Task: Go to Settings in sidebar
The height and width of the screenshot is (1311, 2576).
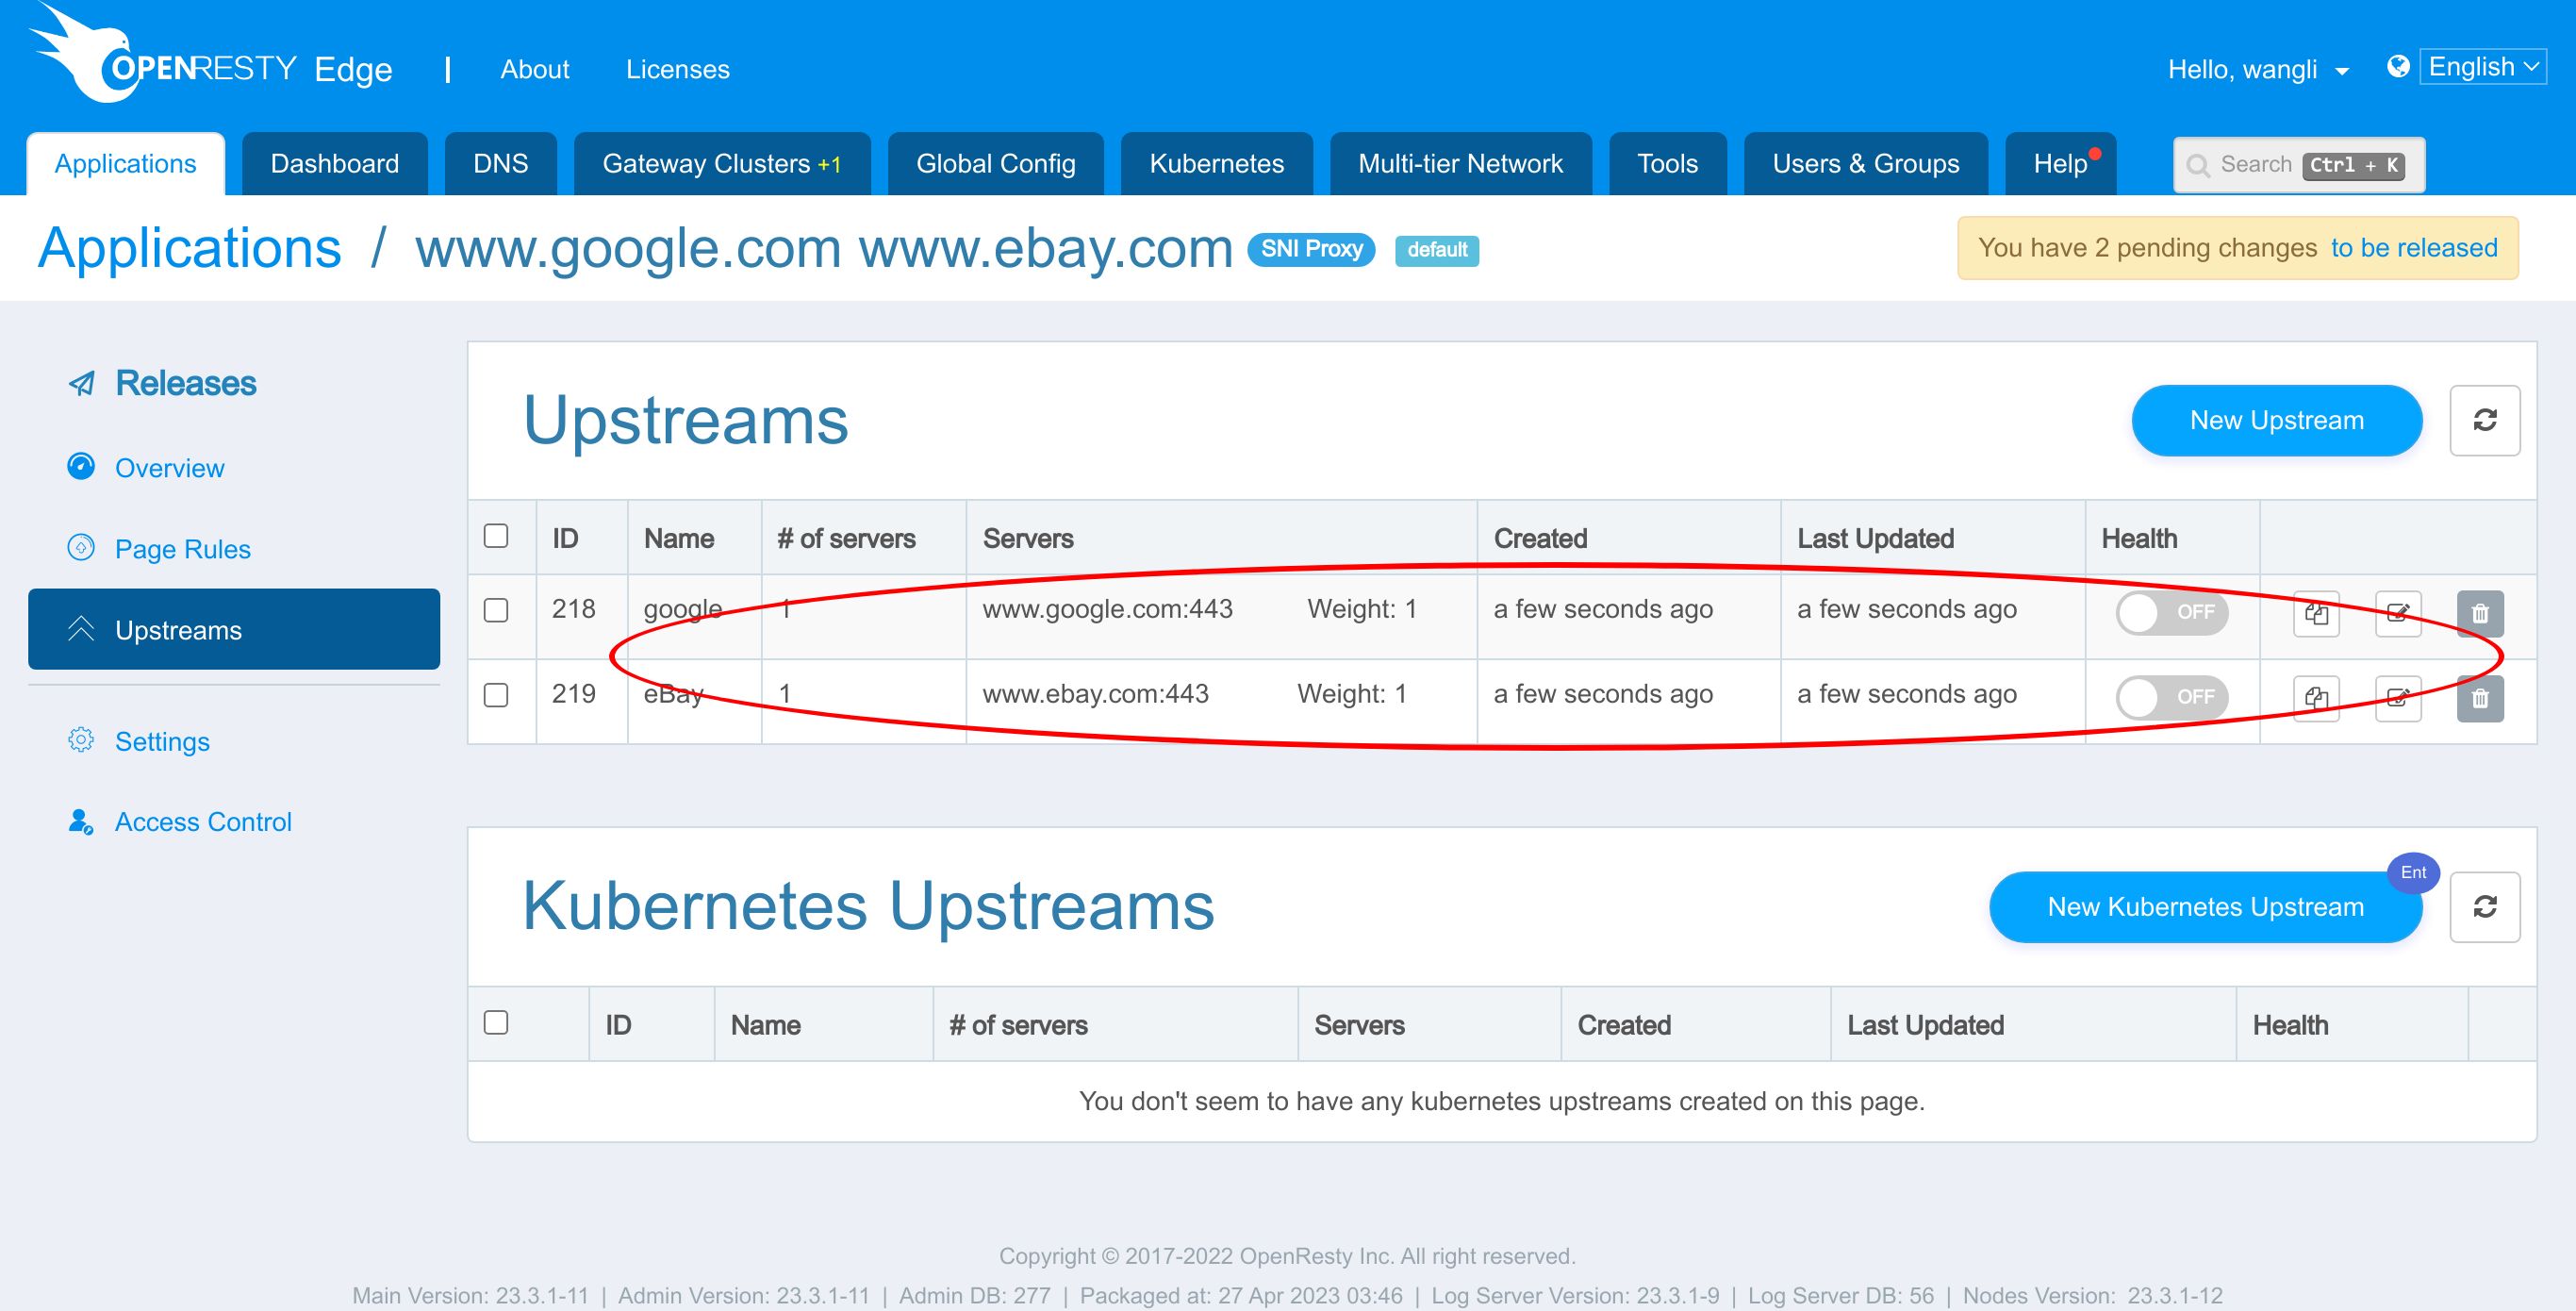Action: point(162,741)
